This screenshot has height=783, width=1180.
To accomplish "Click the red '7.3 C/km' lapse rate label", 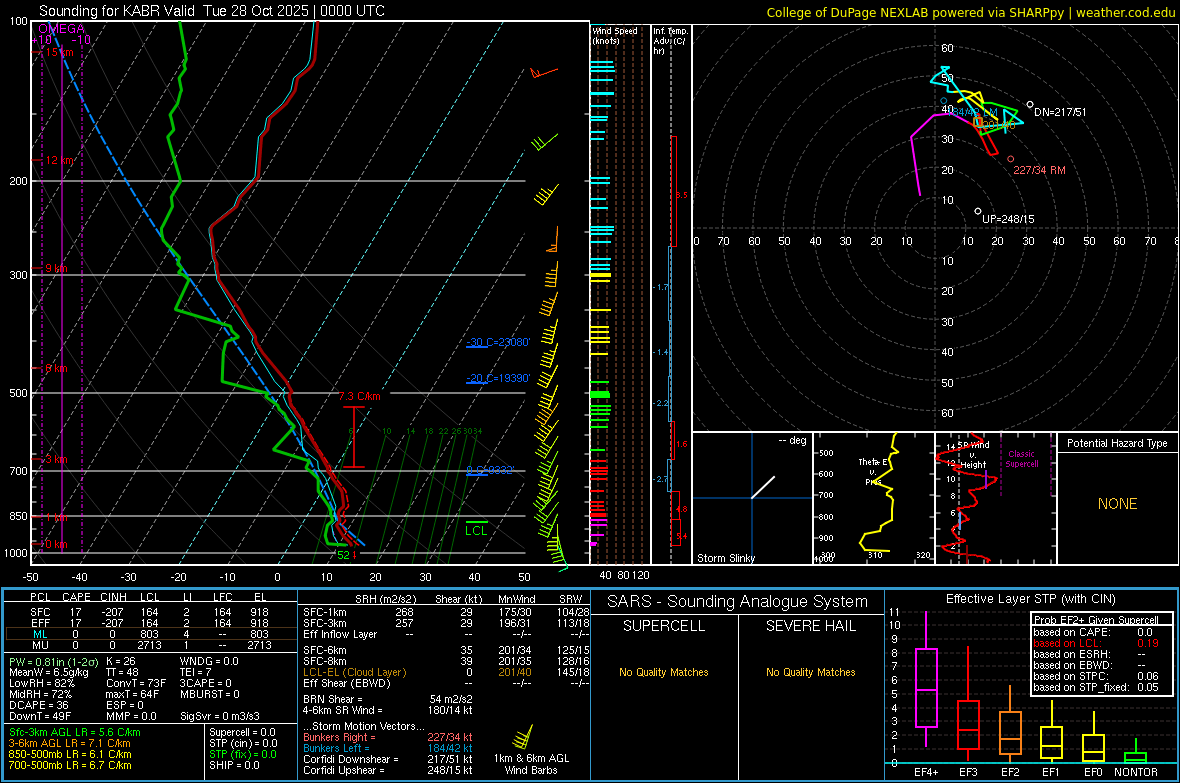I will pos(360,396).
